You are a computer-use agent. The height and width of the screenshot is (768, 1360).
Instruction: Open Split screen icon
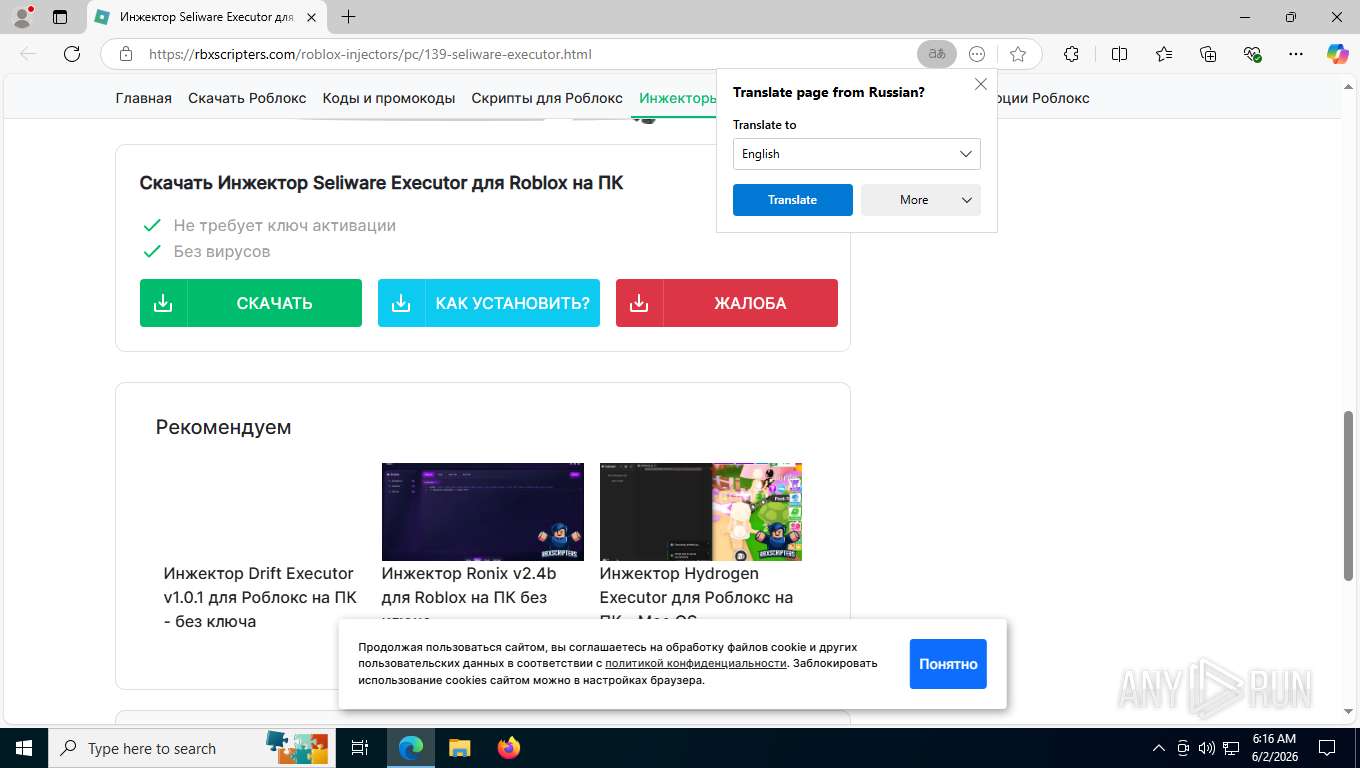[1119, 54]
